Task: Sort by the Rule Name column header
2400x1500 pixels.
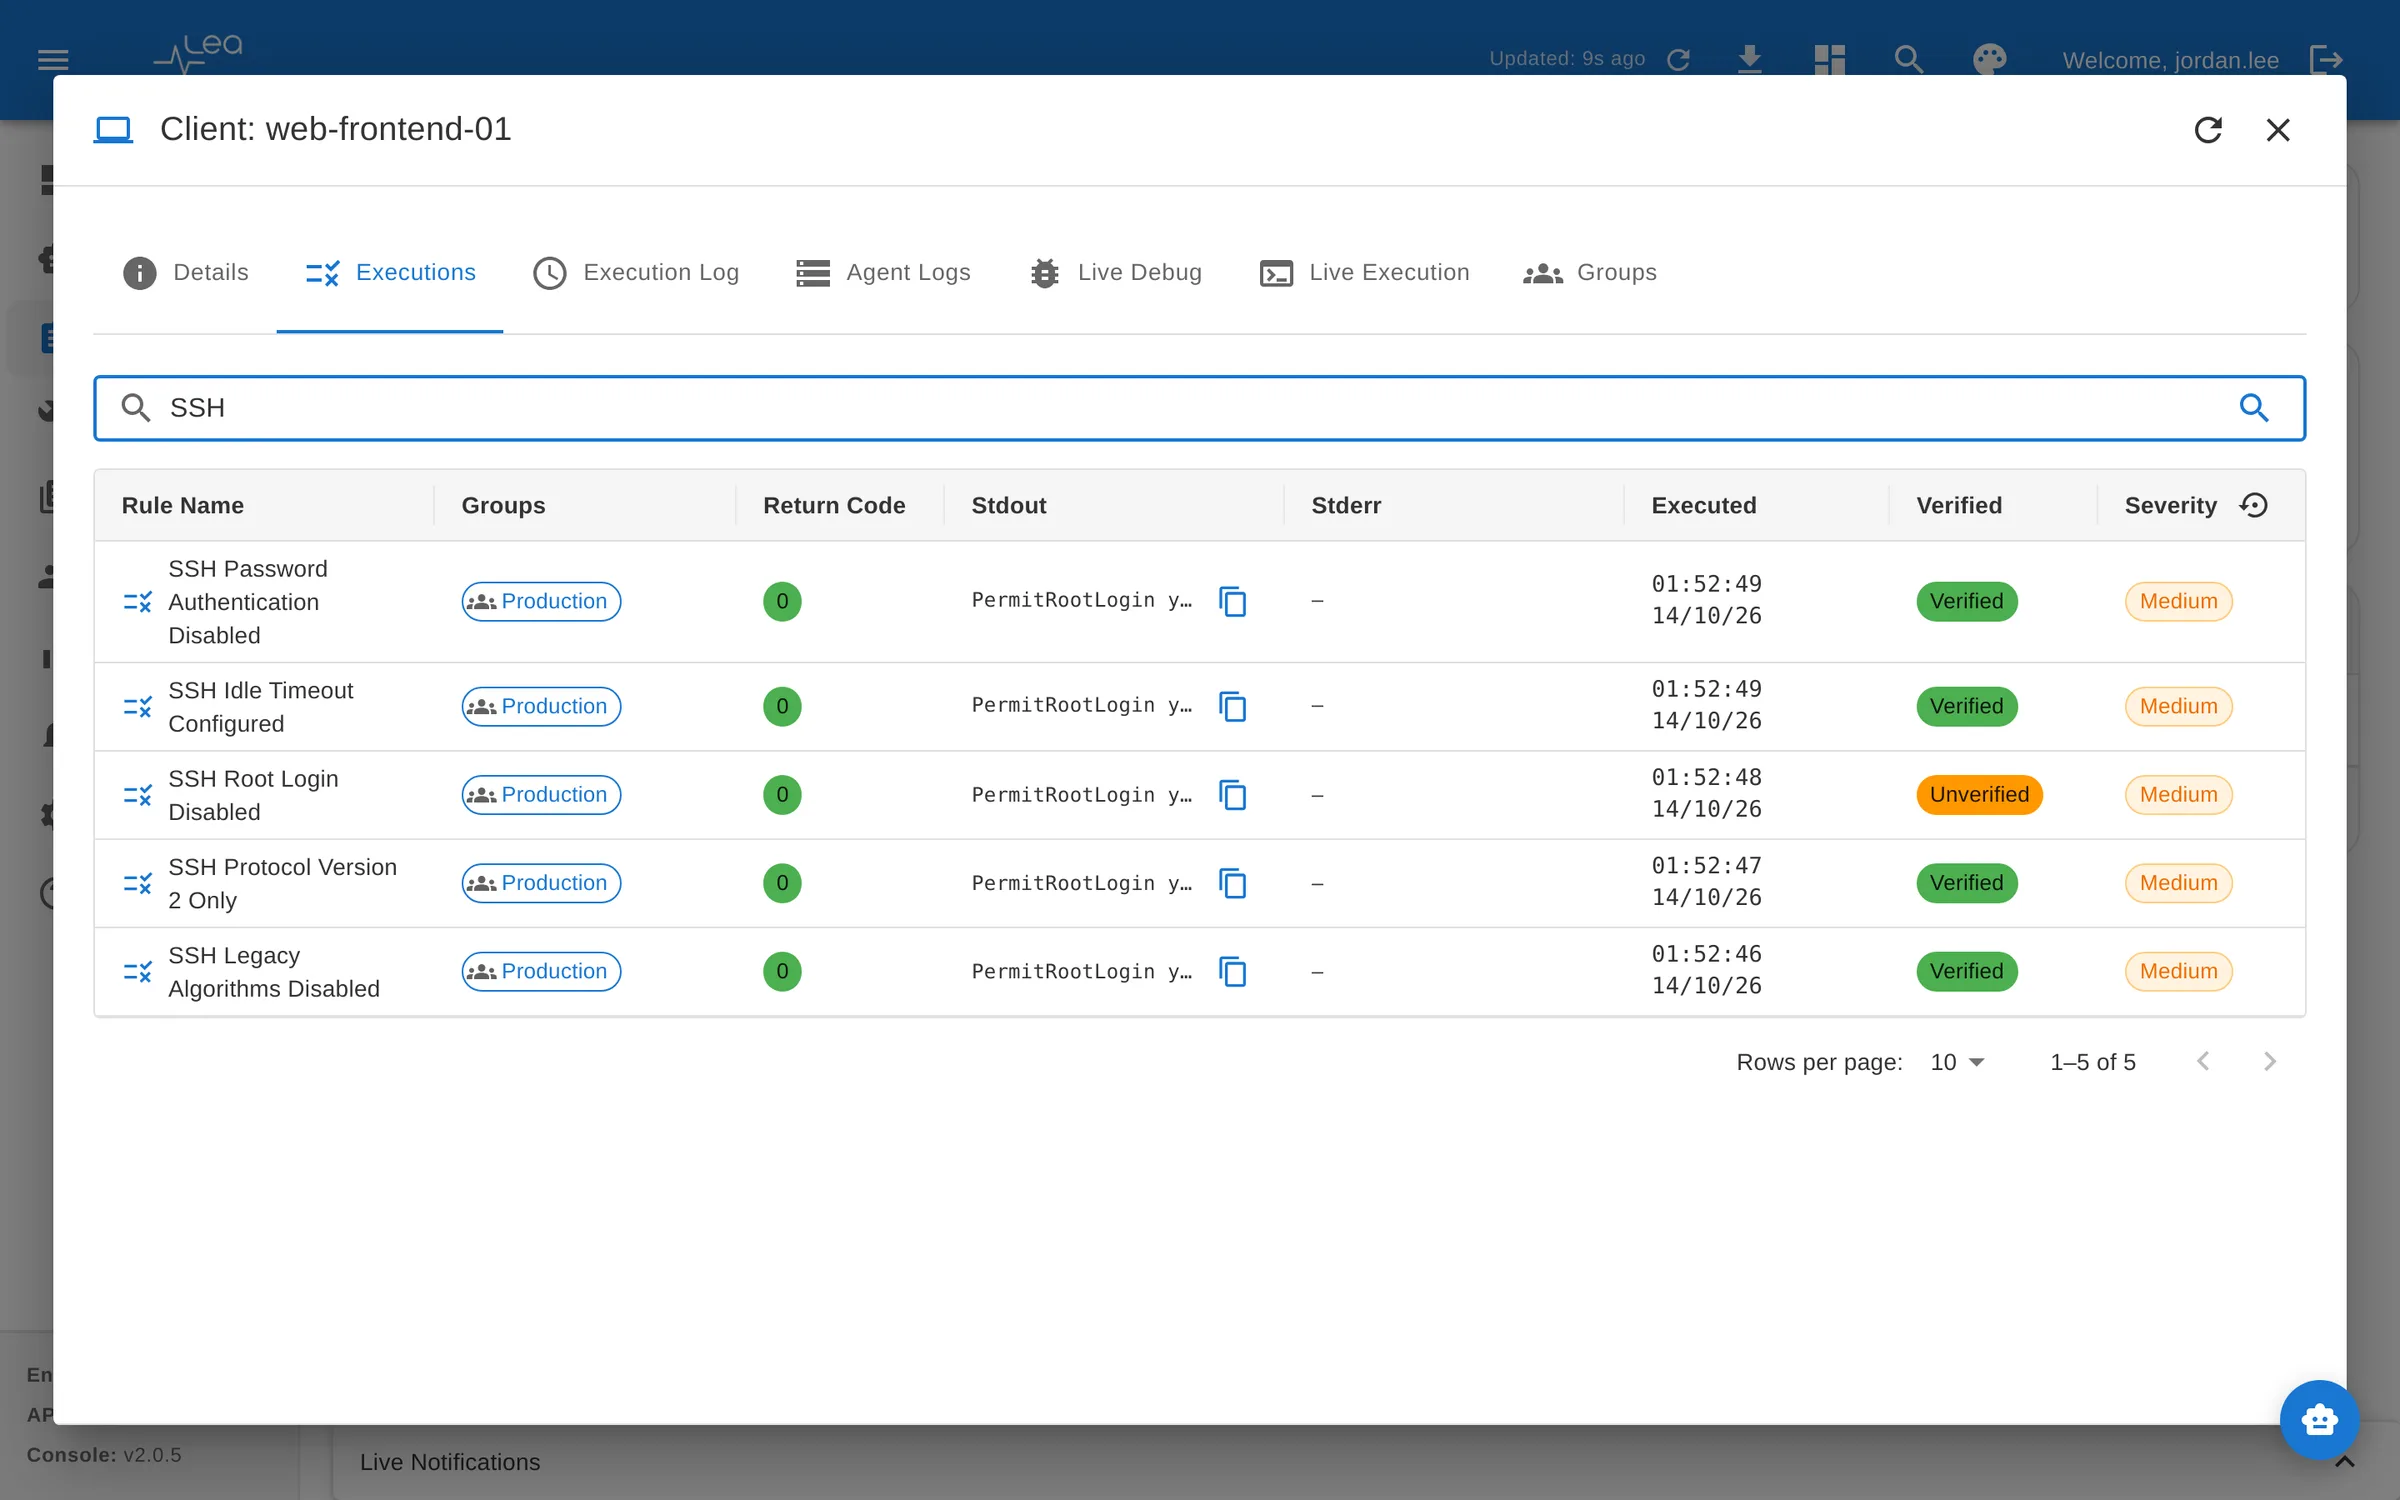Action: [183, 505]
